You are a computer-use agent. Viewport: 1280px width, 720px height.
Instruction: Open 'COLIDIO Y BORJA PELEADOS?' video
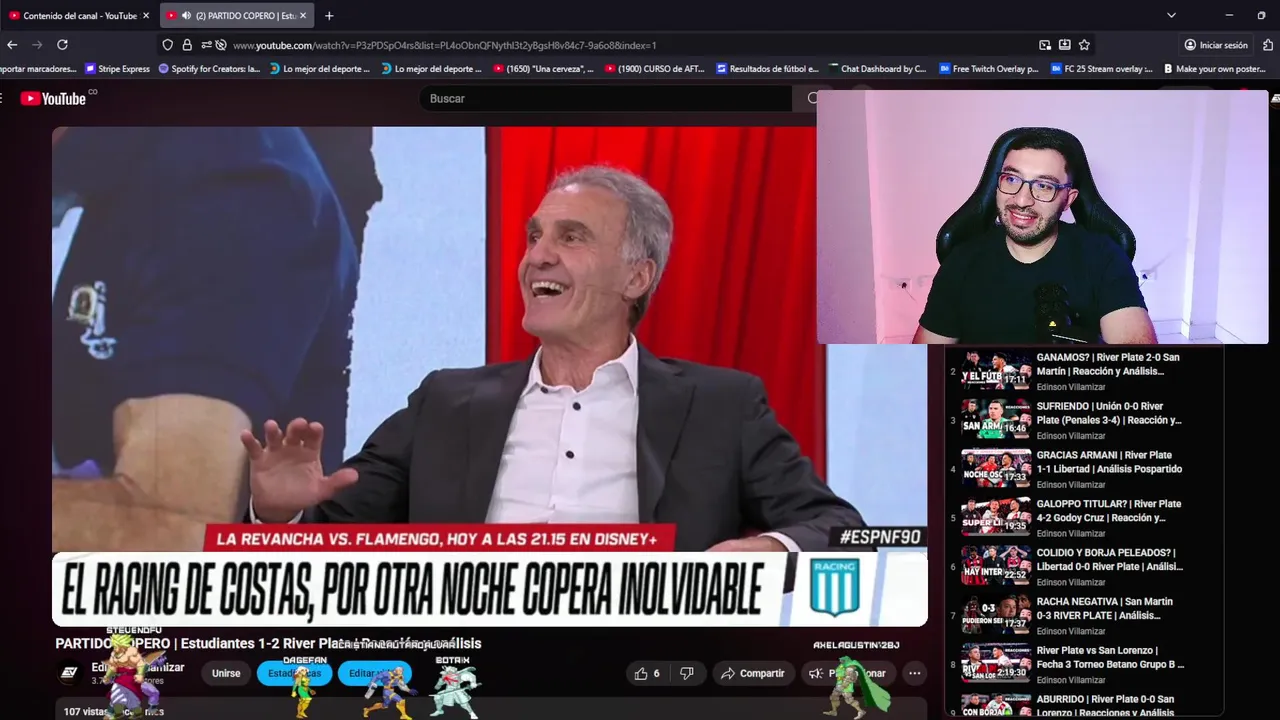pos(1109,559)
